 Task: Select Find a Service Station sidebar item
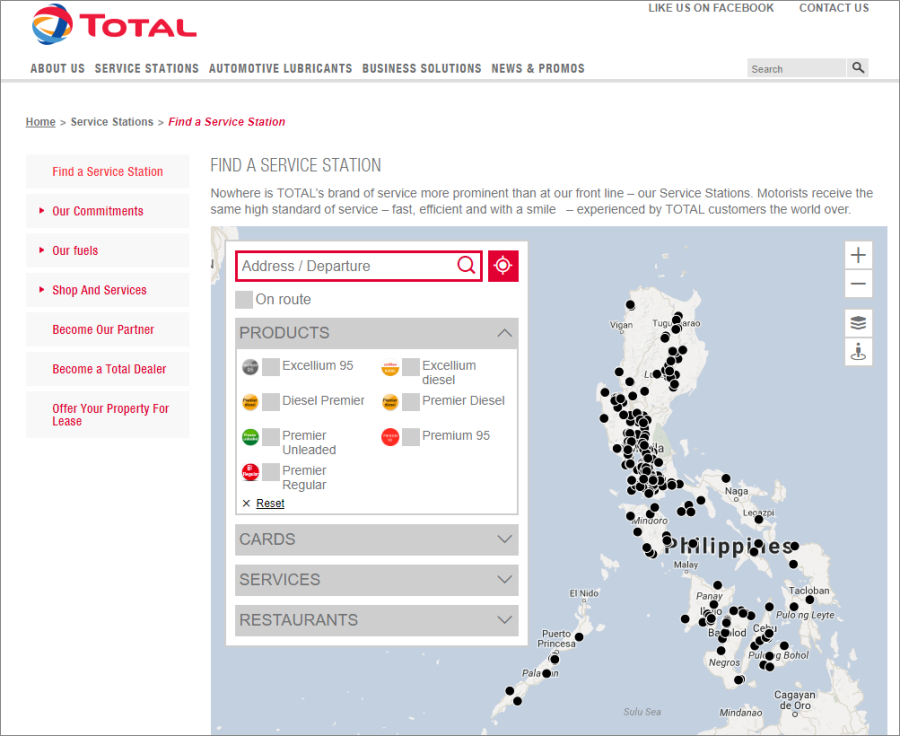coord(107,171)
